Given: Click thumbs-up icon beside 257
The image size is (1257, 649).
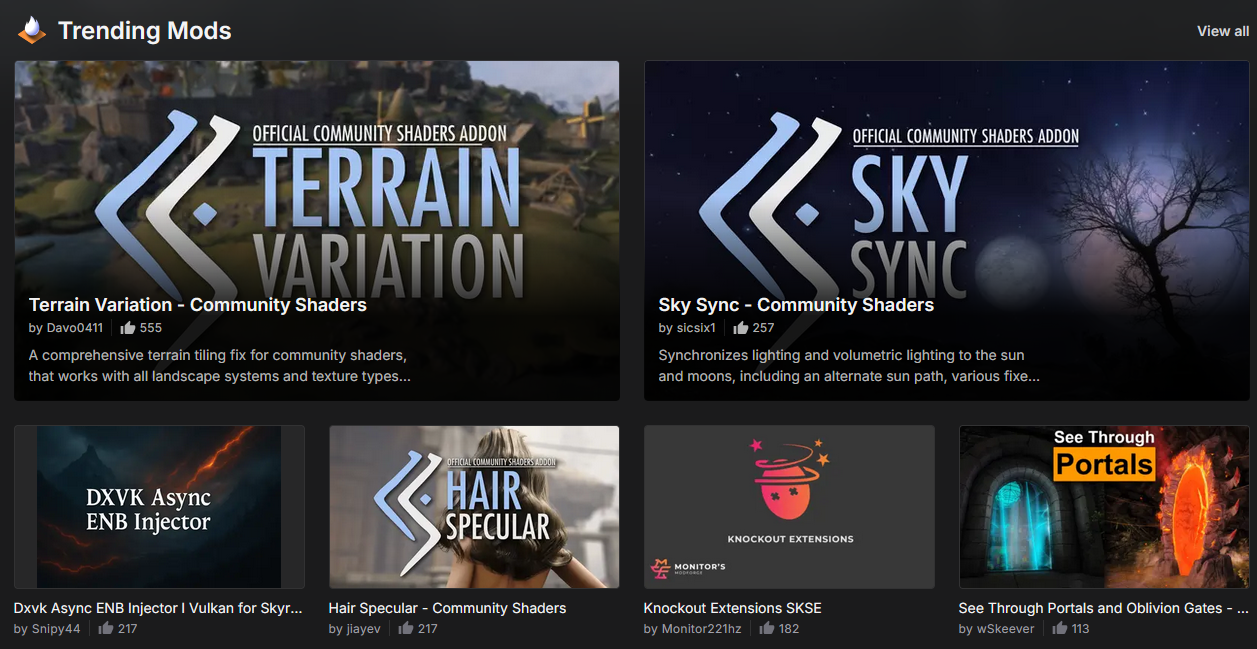Looking at the screenshot, I should 741,328.
